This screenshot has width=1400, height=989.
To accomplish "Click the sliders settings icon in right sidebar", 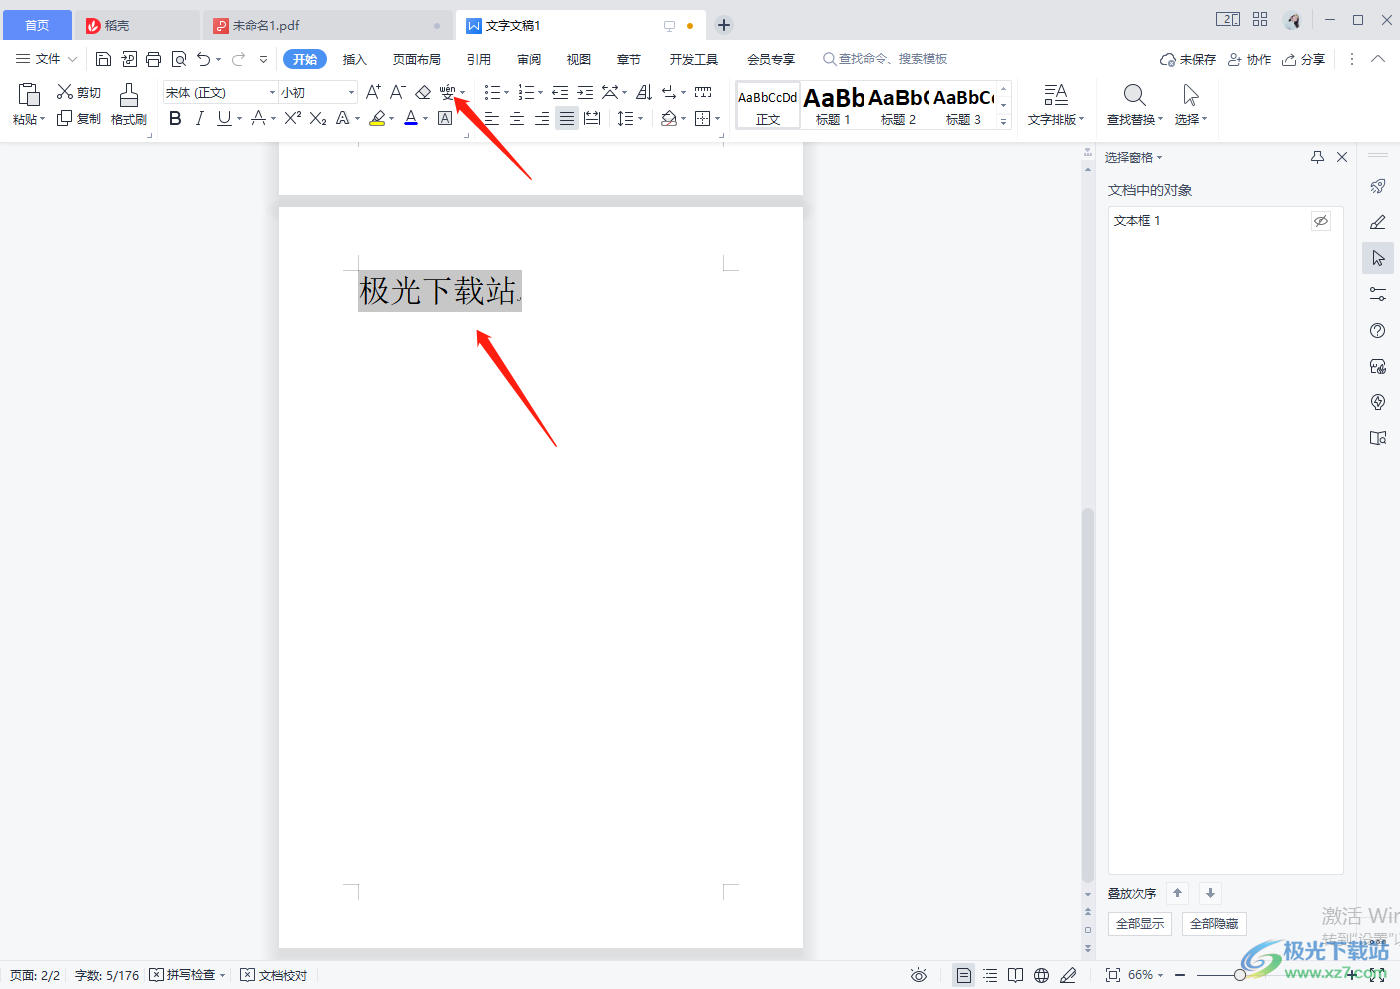I will [x=1378, y=294].
